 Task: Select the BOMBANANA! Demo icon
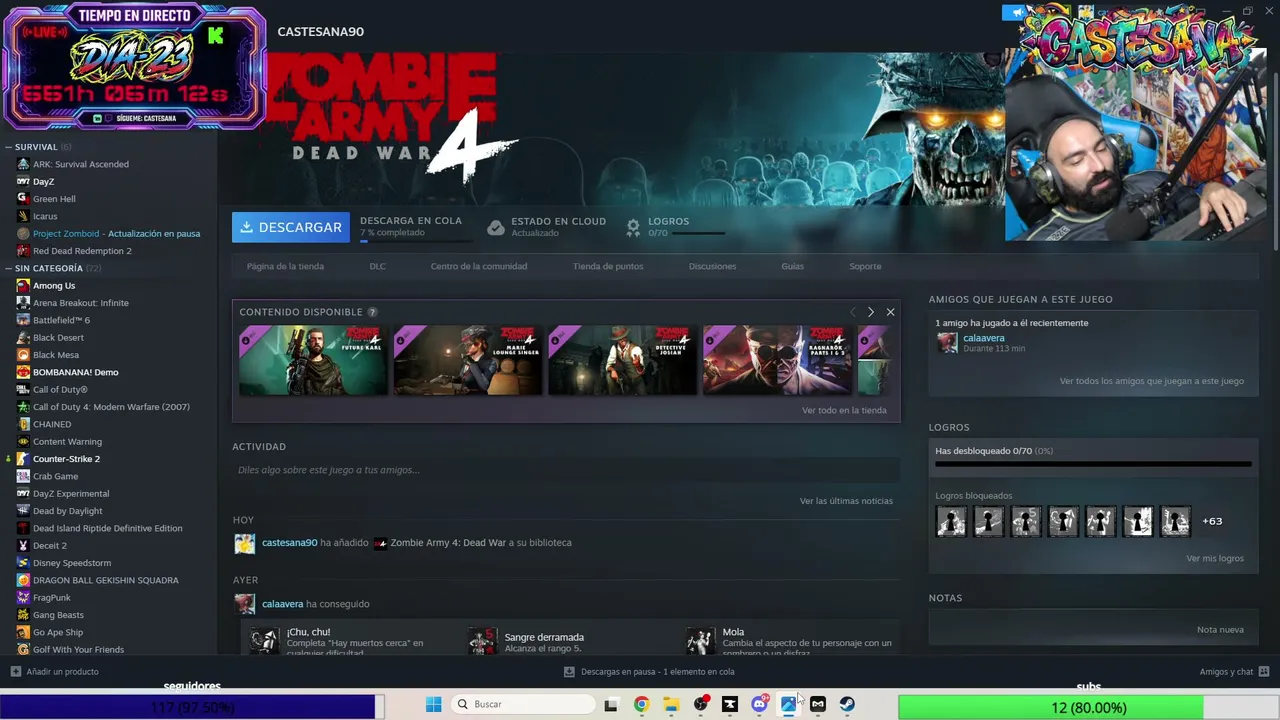click(x=23, y=372)
